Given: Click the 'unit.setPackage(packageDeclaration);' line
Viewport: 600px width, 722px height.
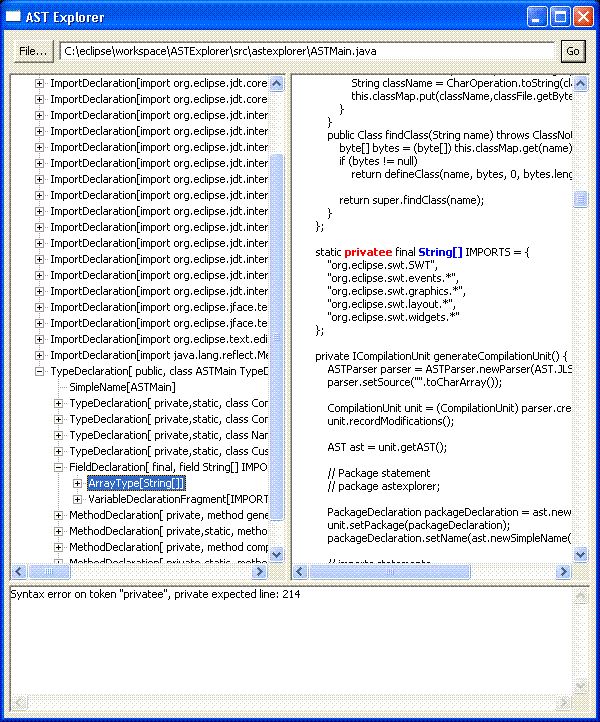Looking at the screenshot, I should pyautogui.click(x=419, y=525).
